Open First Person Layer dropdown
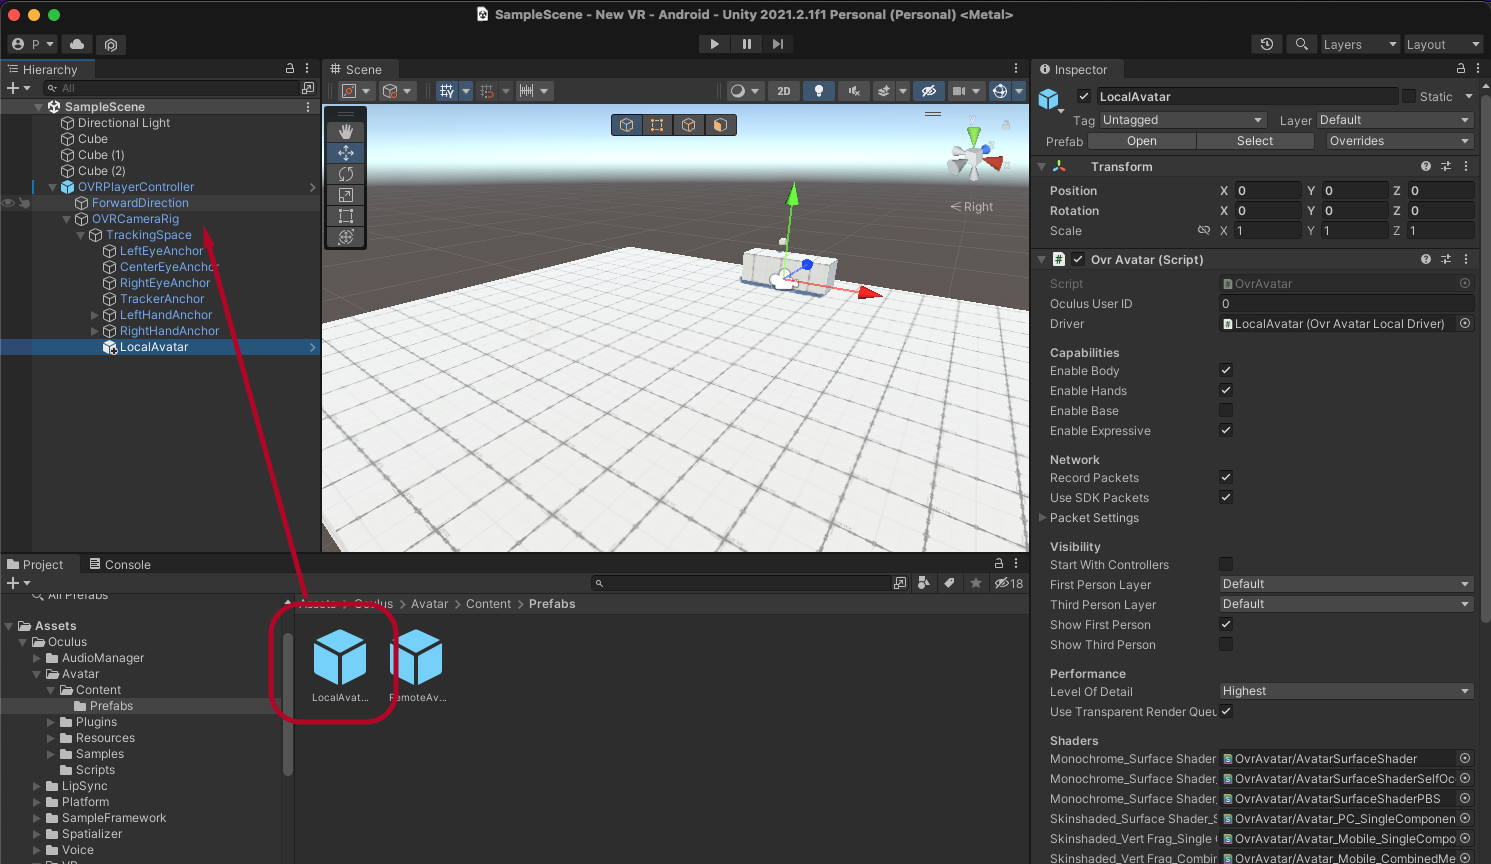This screenshot has width=1491, height=864. pos(1346,584)
